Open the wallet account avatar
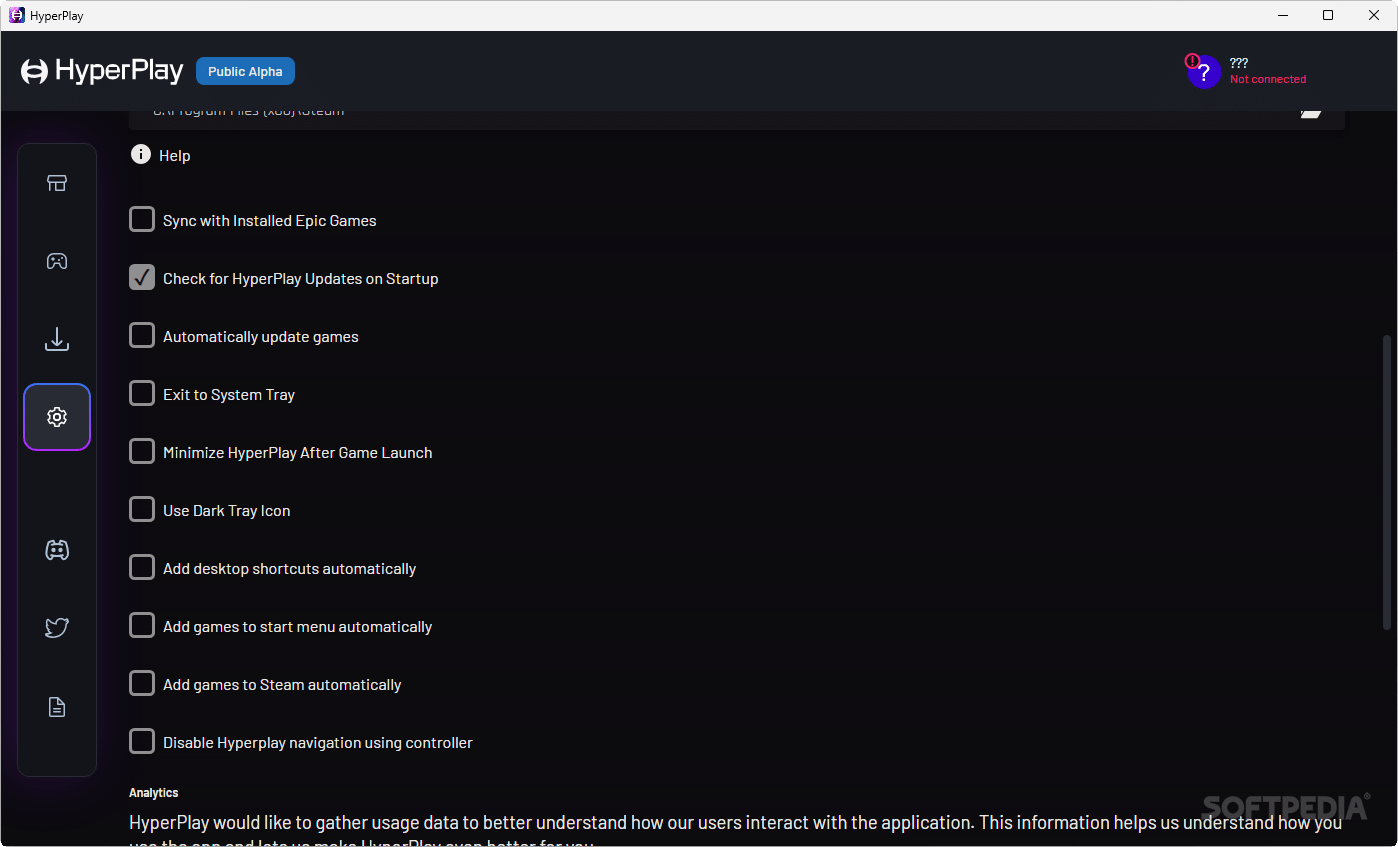Screen dimensions: 1398x847 (x=1203, y=71)
